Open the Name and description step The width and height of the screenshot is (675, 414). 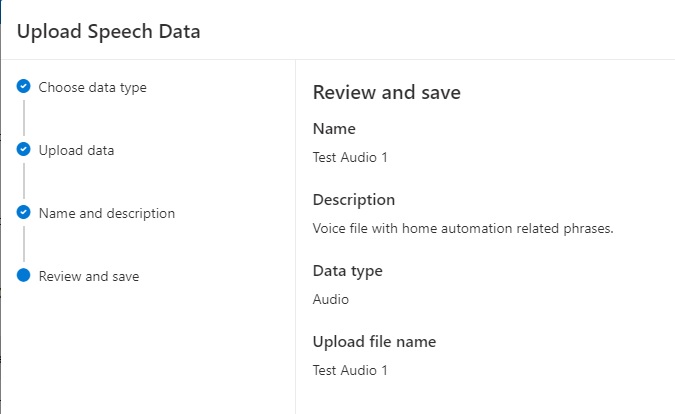coord(106,213)
